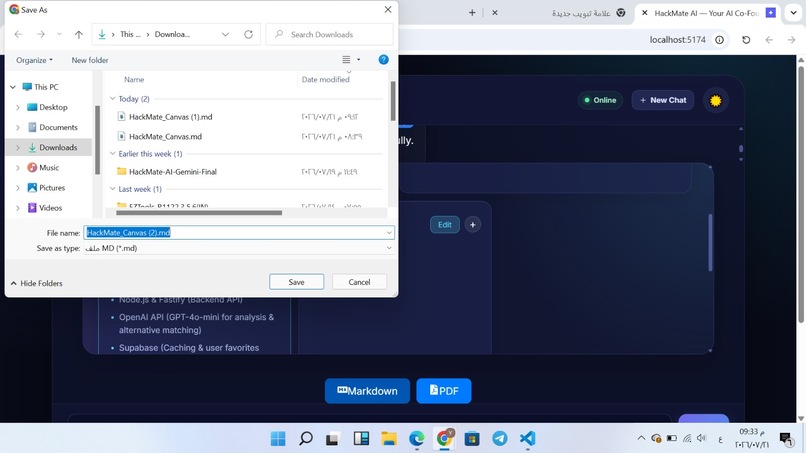
Task: View site information icon in address bar
Action: click(720, 40)
